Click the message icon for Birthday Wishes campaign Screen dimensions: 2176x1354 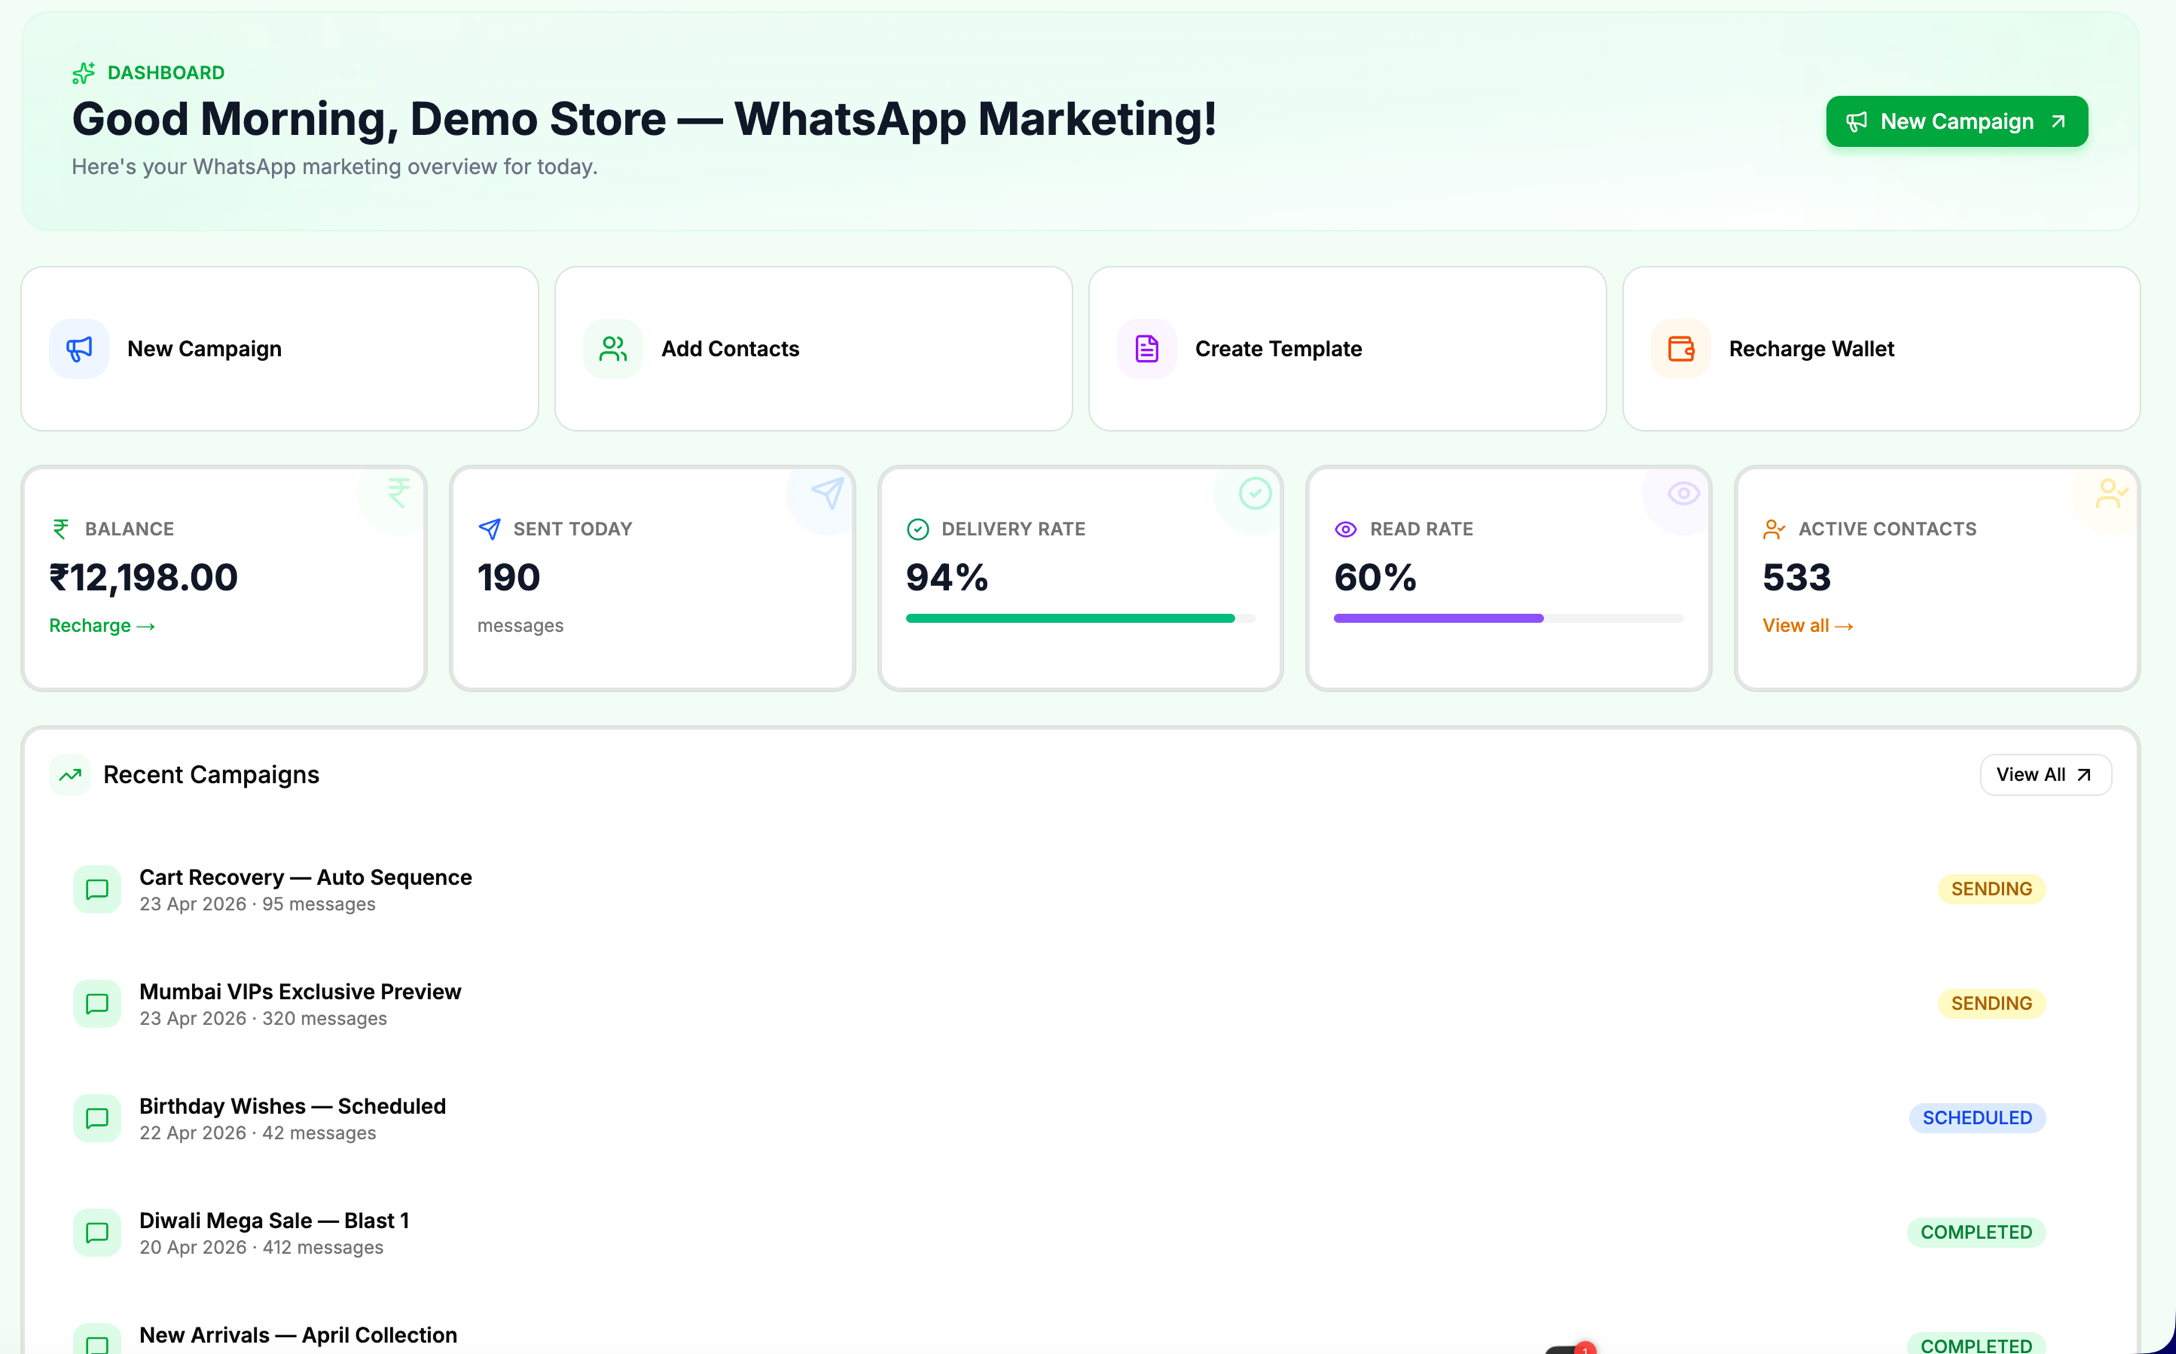(97, 1118)
